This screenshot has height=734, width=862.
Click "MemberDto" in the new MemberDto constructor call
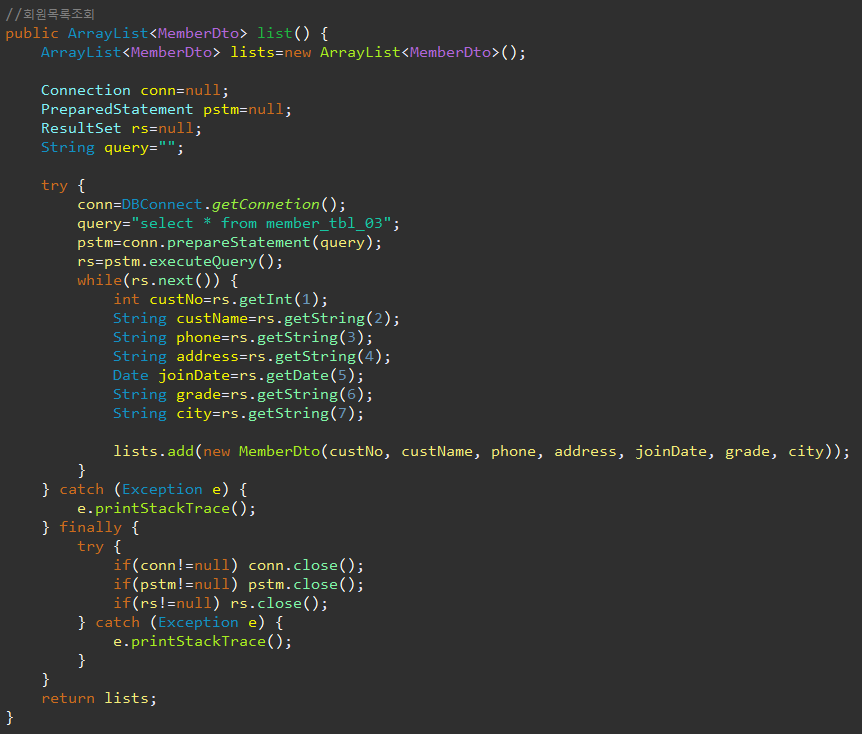coord(279,451)
